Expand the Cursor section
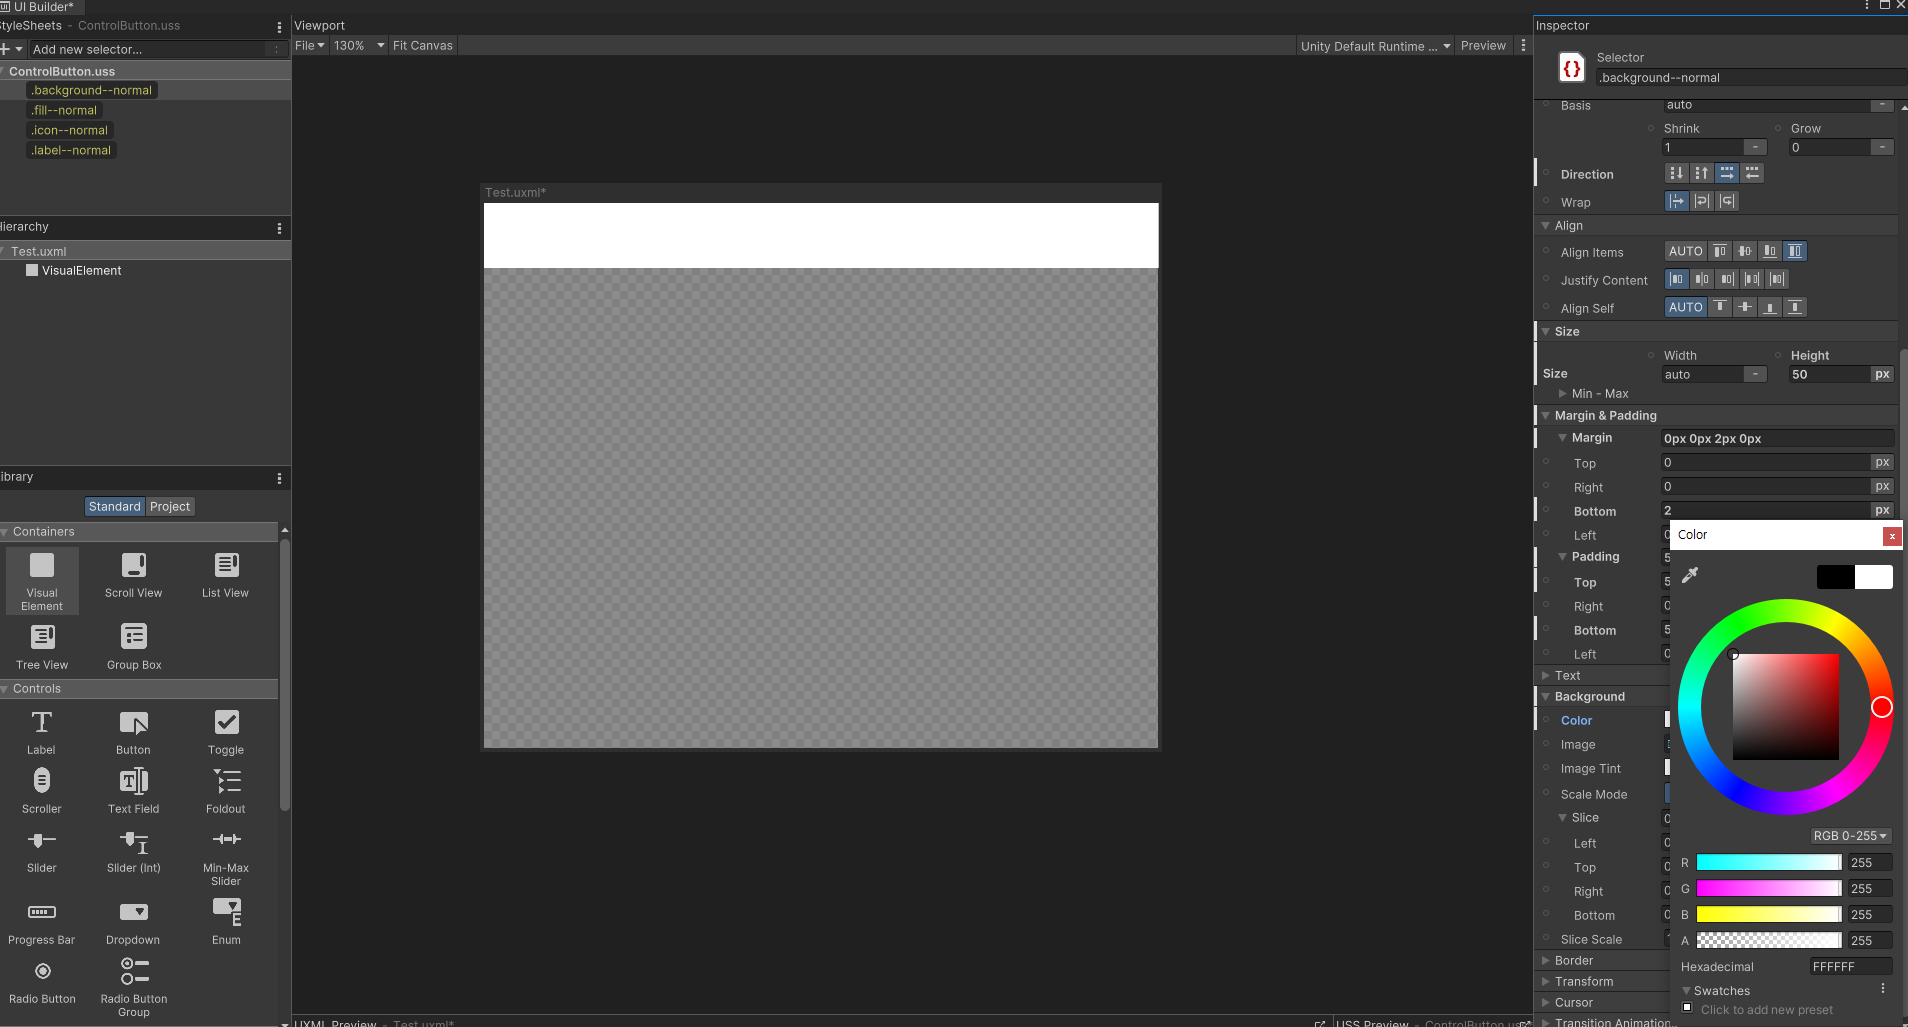Viewport: 1908px width, 1027px height. [1546, 1003]
